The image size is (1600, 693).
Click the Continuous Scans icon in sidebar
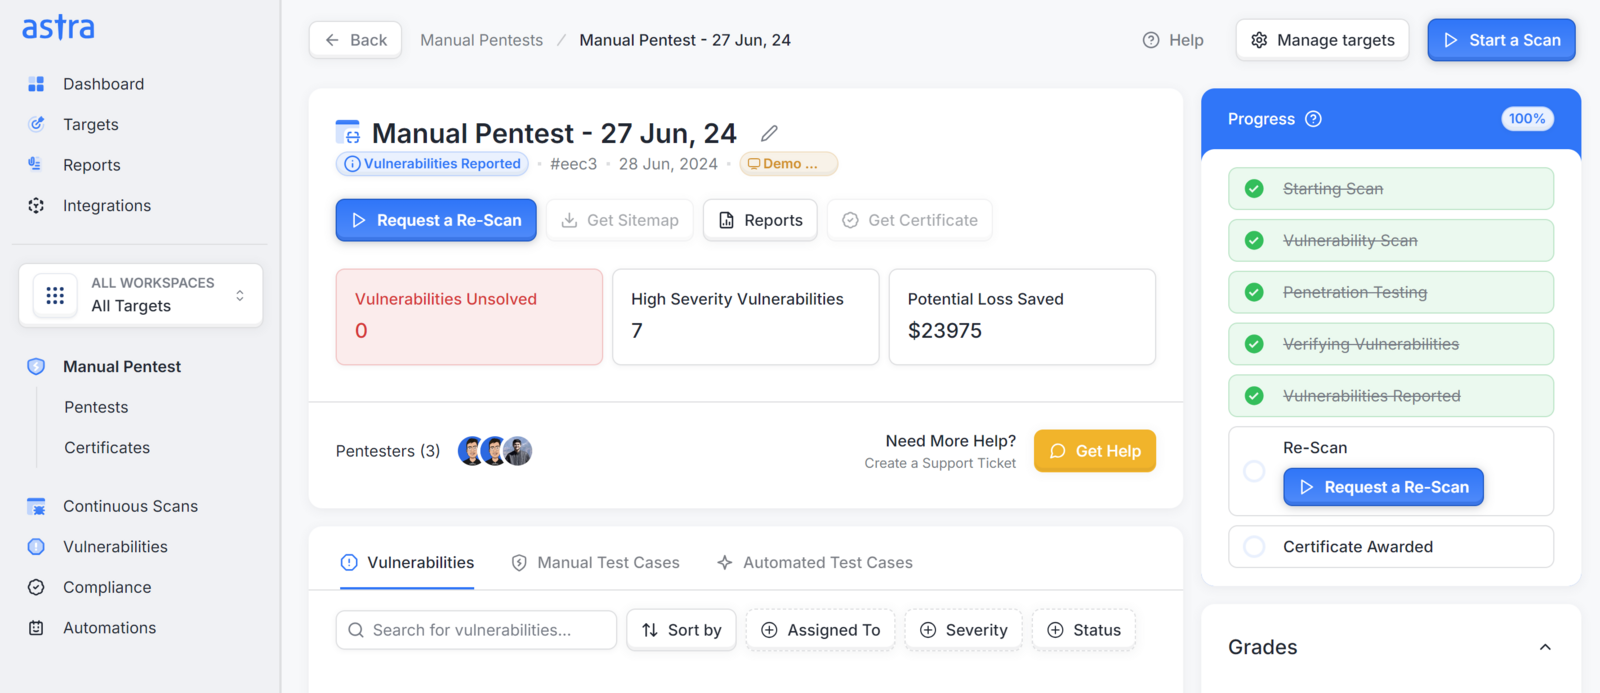pos(36,506)
